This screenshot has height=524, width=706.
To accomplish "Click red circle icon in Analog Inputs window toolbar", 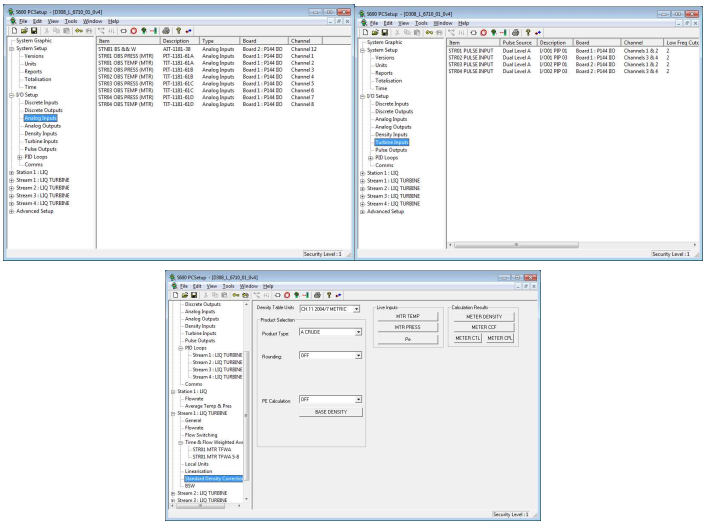I will point(134,31).
